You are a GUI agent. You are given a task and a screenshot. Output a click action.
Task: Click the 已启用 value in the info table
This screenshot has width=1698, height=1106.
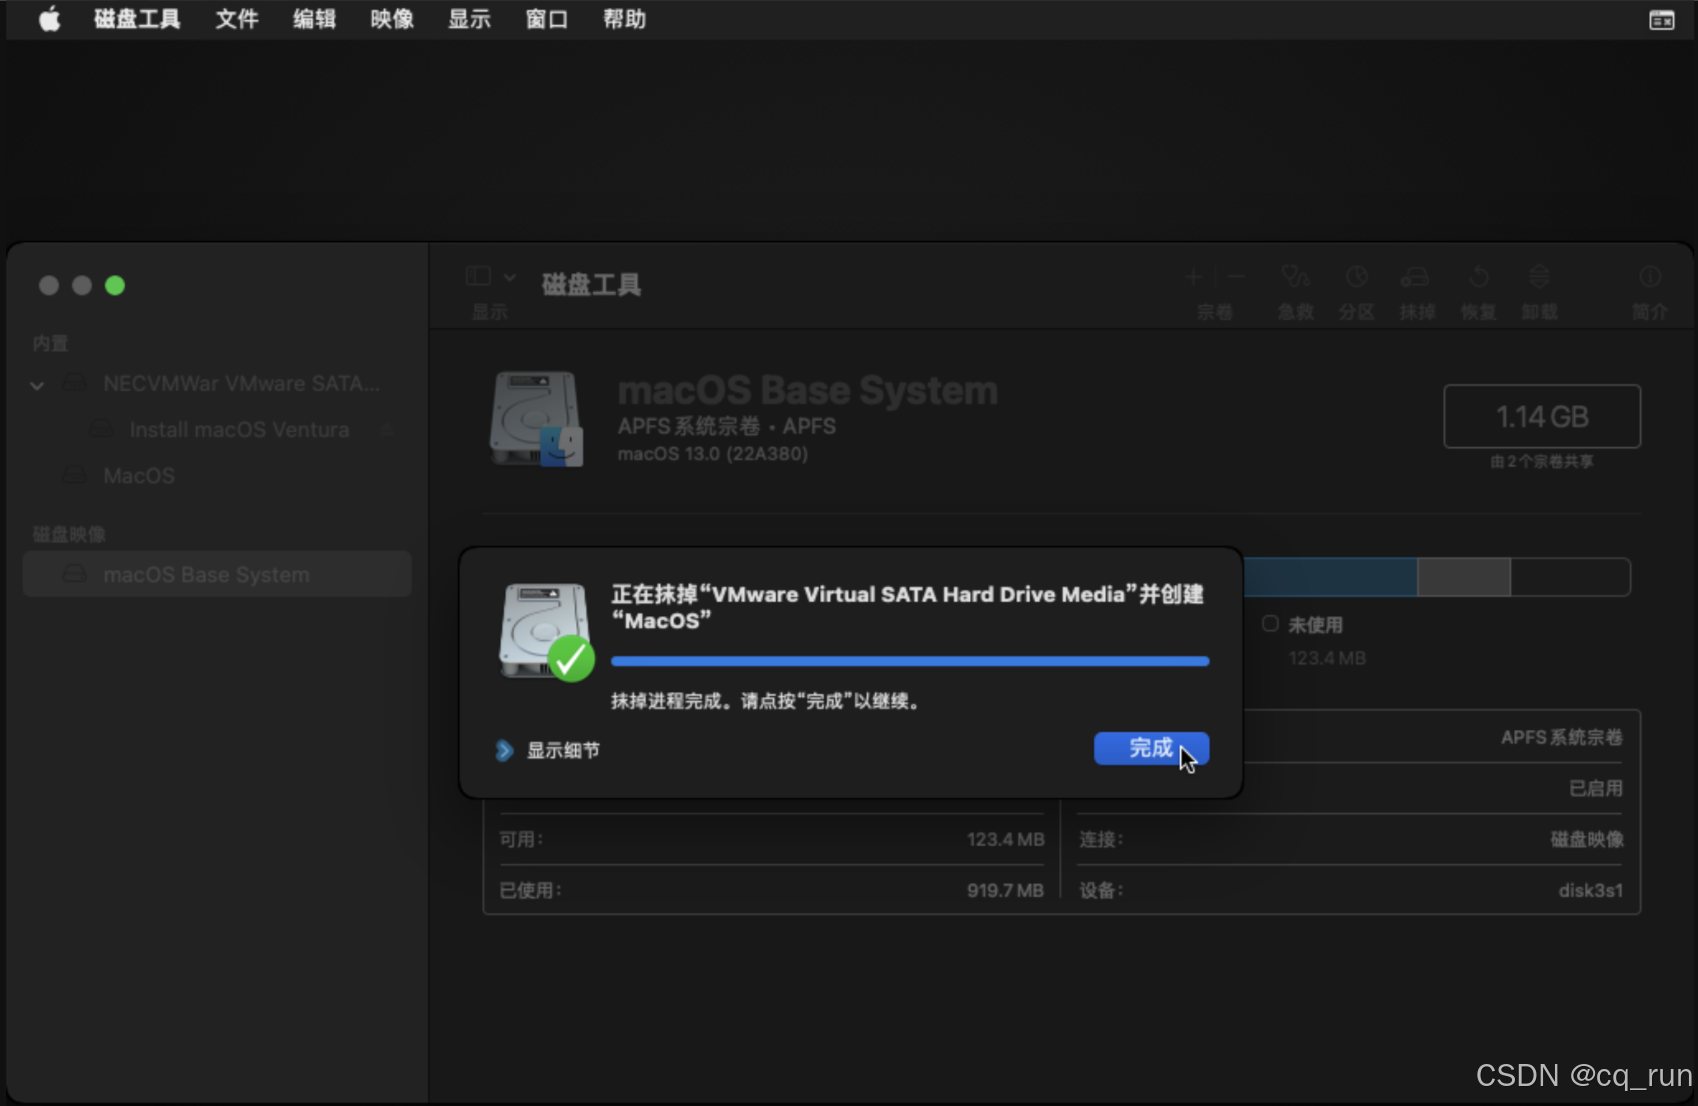1596,789
